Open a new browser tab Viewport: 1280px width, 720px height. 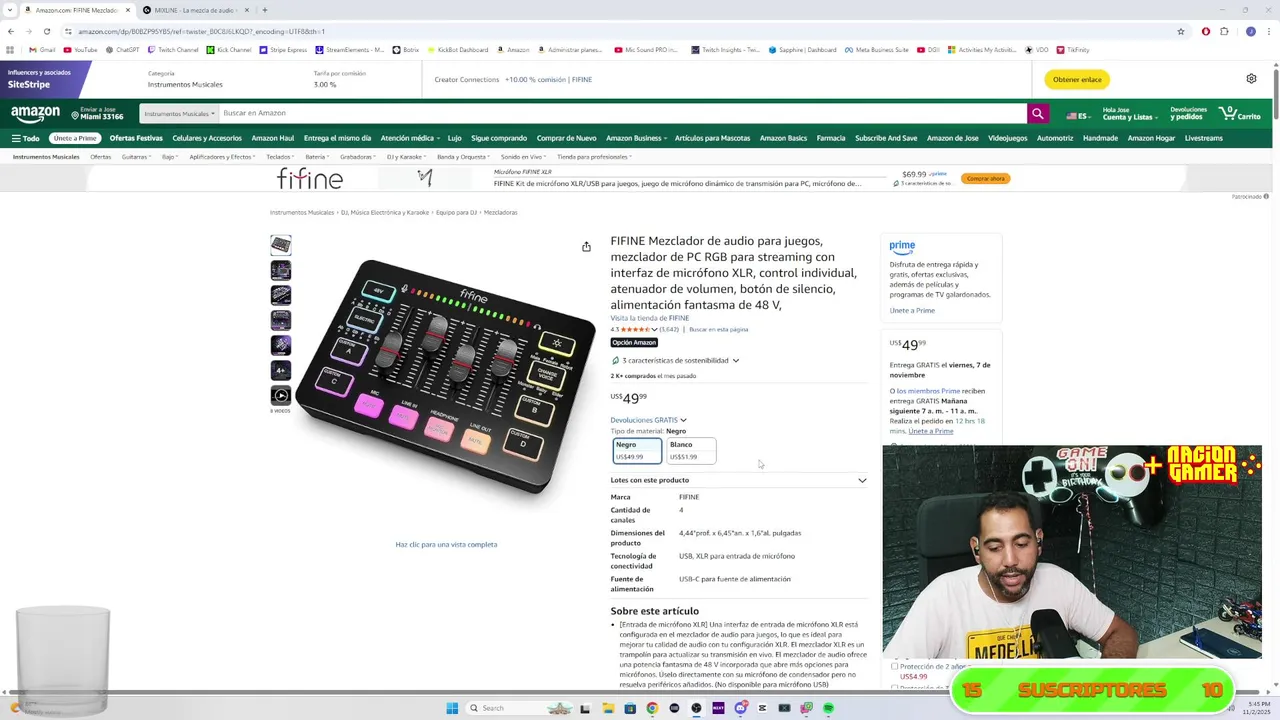tap(264, 10)
